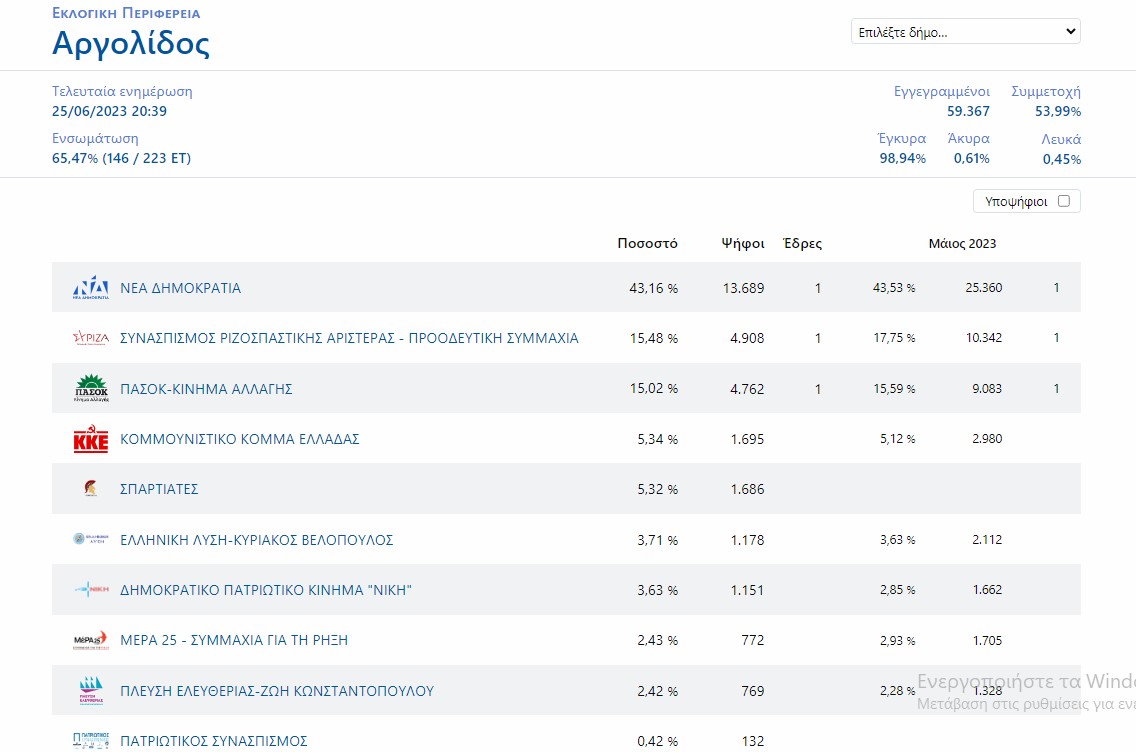Click the Μάιος 2023 column header
1136x752 pixels.
pyautogui.click(x=962, y=244)
